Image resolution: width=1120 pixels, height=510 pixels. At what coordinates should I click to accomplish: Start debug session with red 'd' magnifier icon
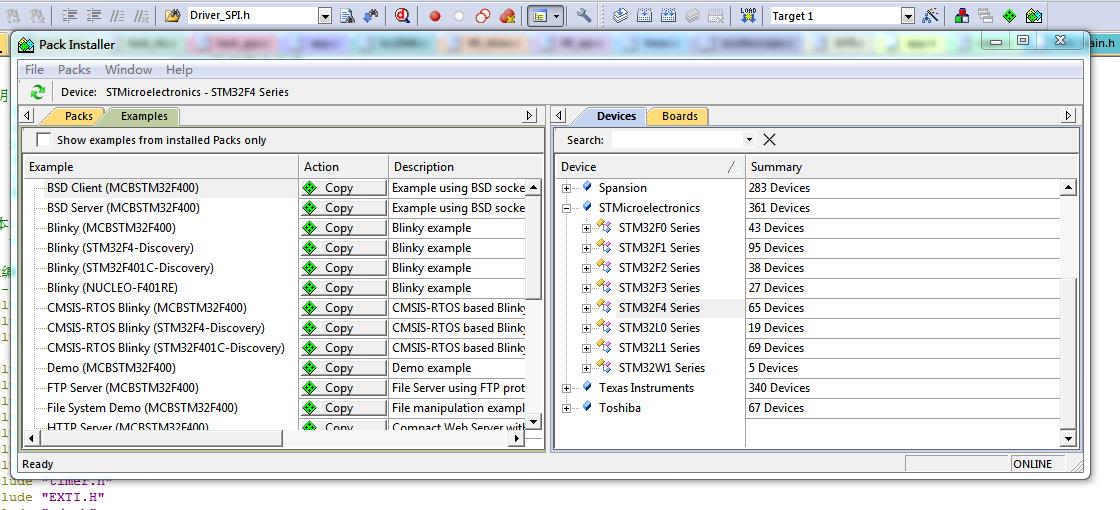pos(403,16)
